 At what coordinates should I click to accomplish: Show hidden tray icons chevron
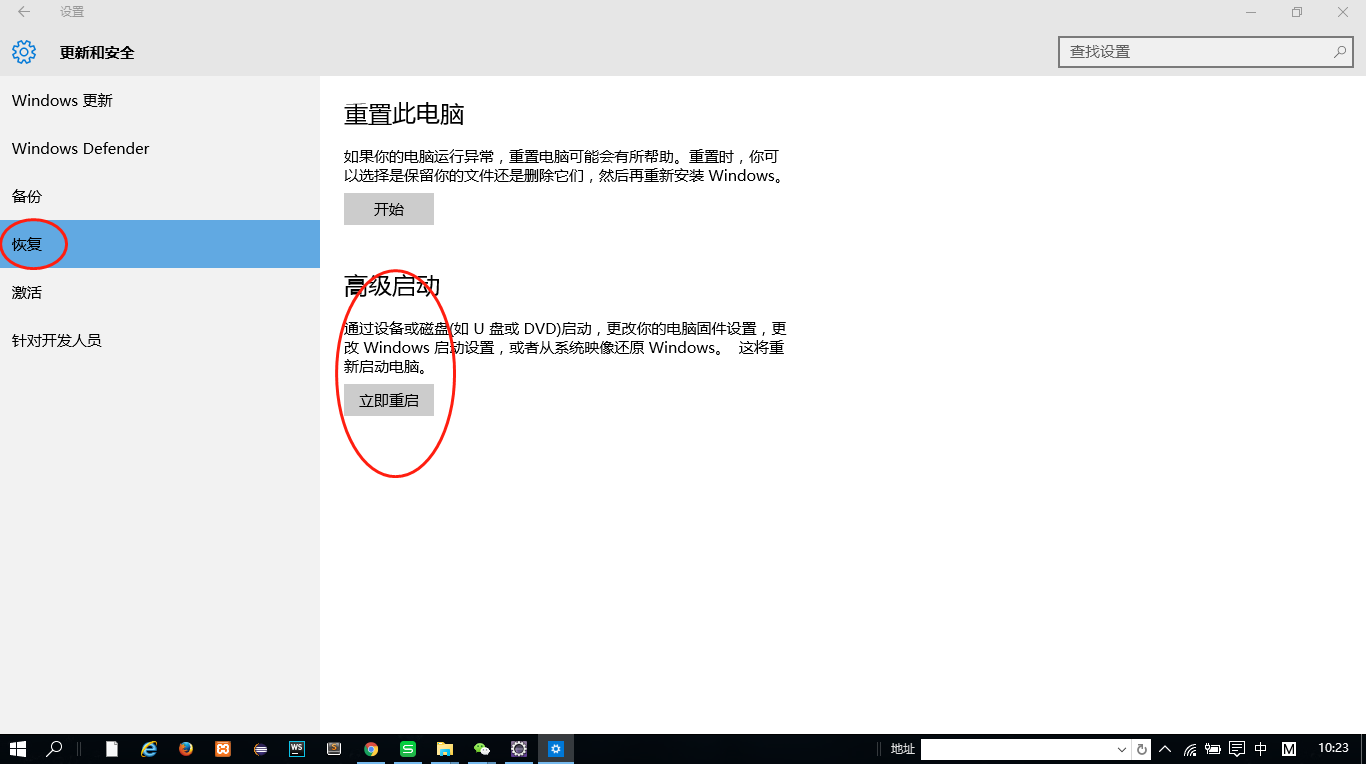1165,749
